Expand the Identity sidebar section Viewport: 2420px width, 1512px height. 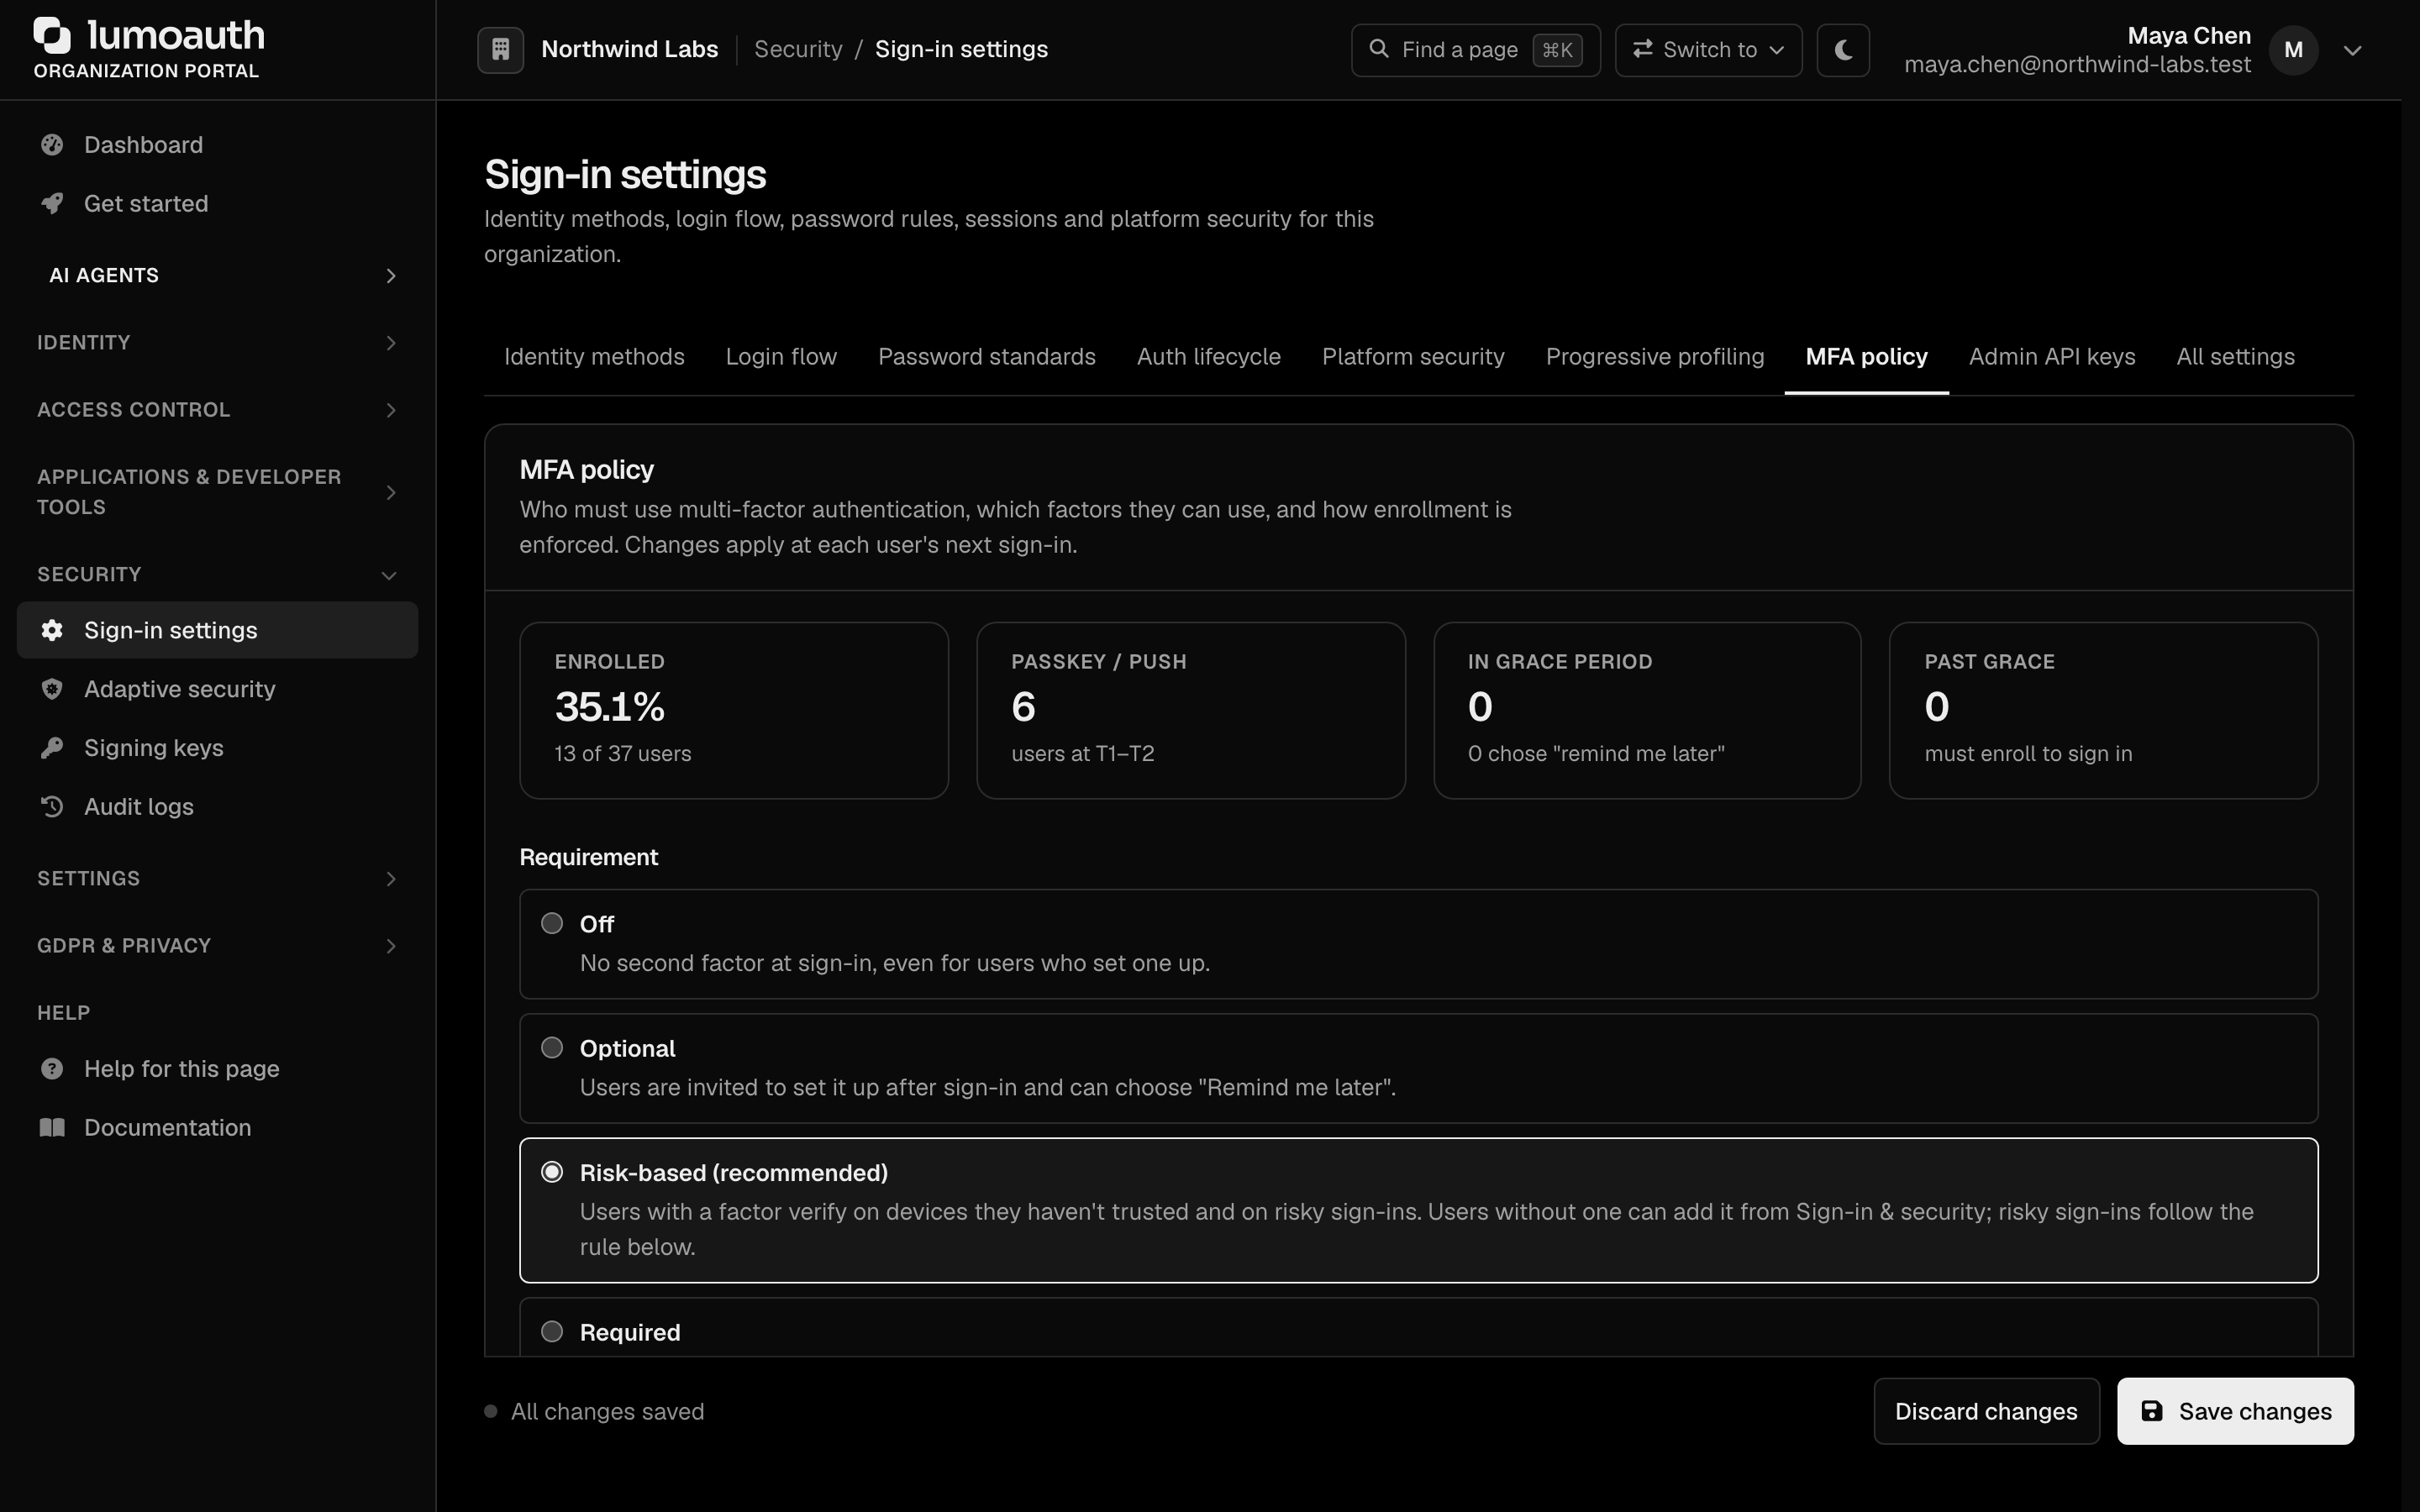[218, 343]
